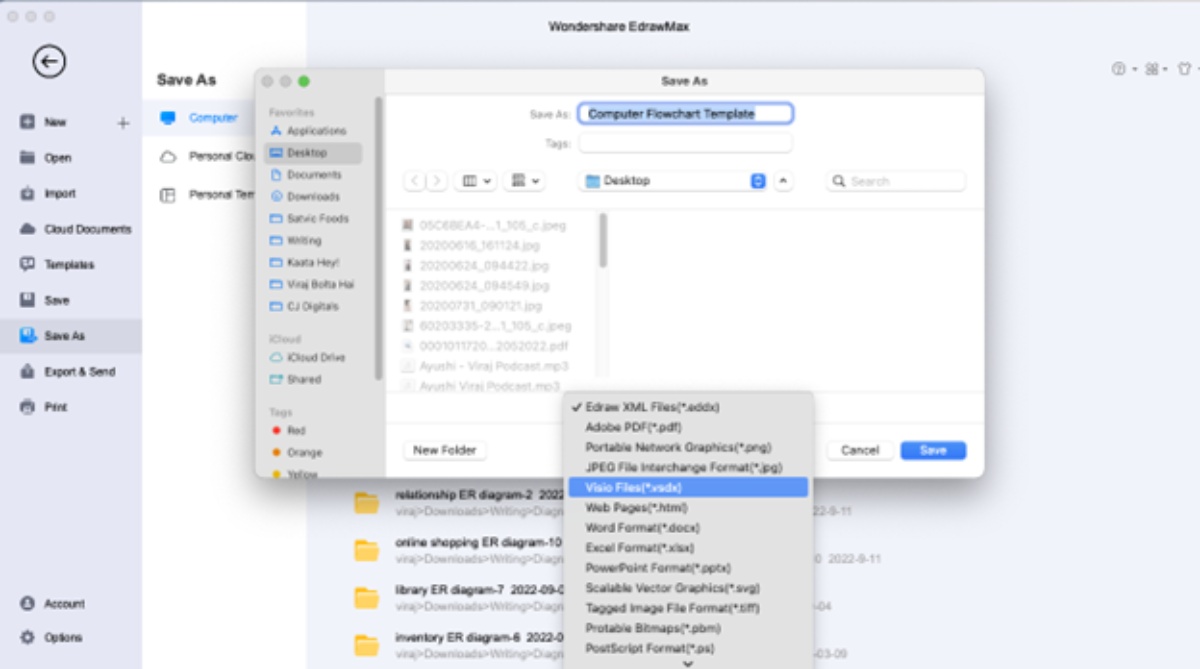Screen dimensions: 1200x669
Task: Open the column view options dropdown
Action: point(475,181)
